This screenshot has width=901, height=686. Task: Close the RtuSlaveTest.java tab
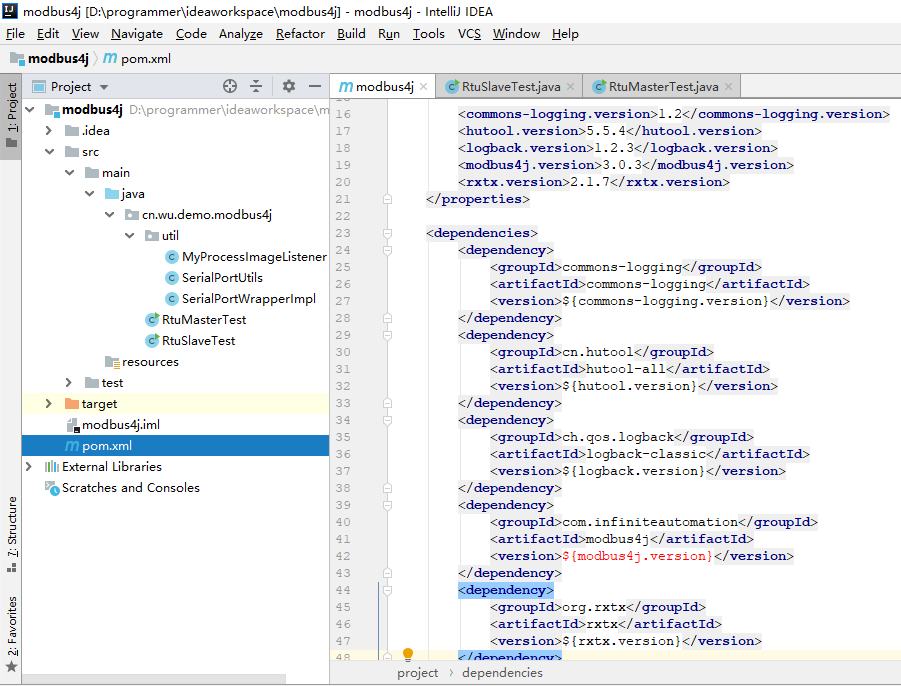coord(570,86)
